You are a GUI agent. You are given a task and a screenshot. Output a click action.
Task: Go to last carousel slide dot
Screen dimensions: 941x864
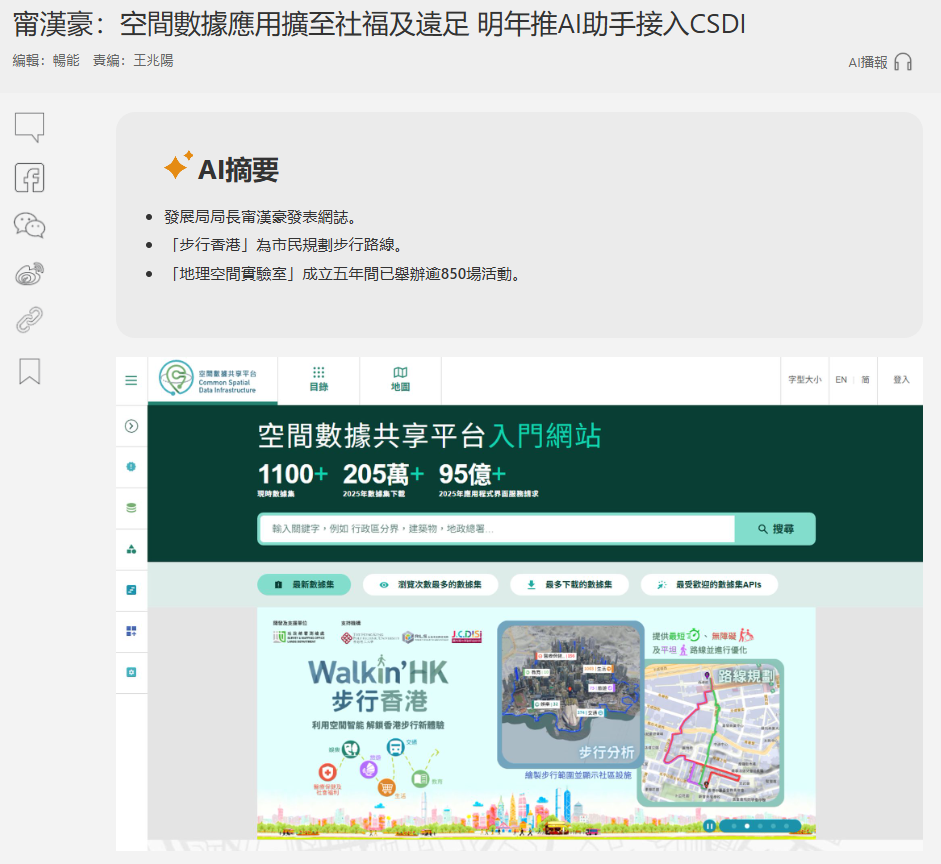click(787, 826)
